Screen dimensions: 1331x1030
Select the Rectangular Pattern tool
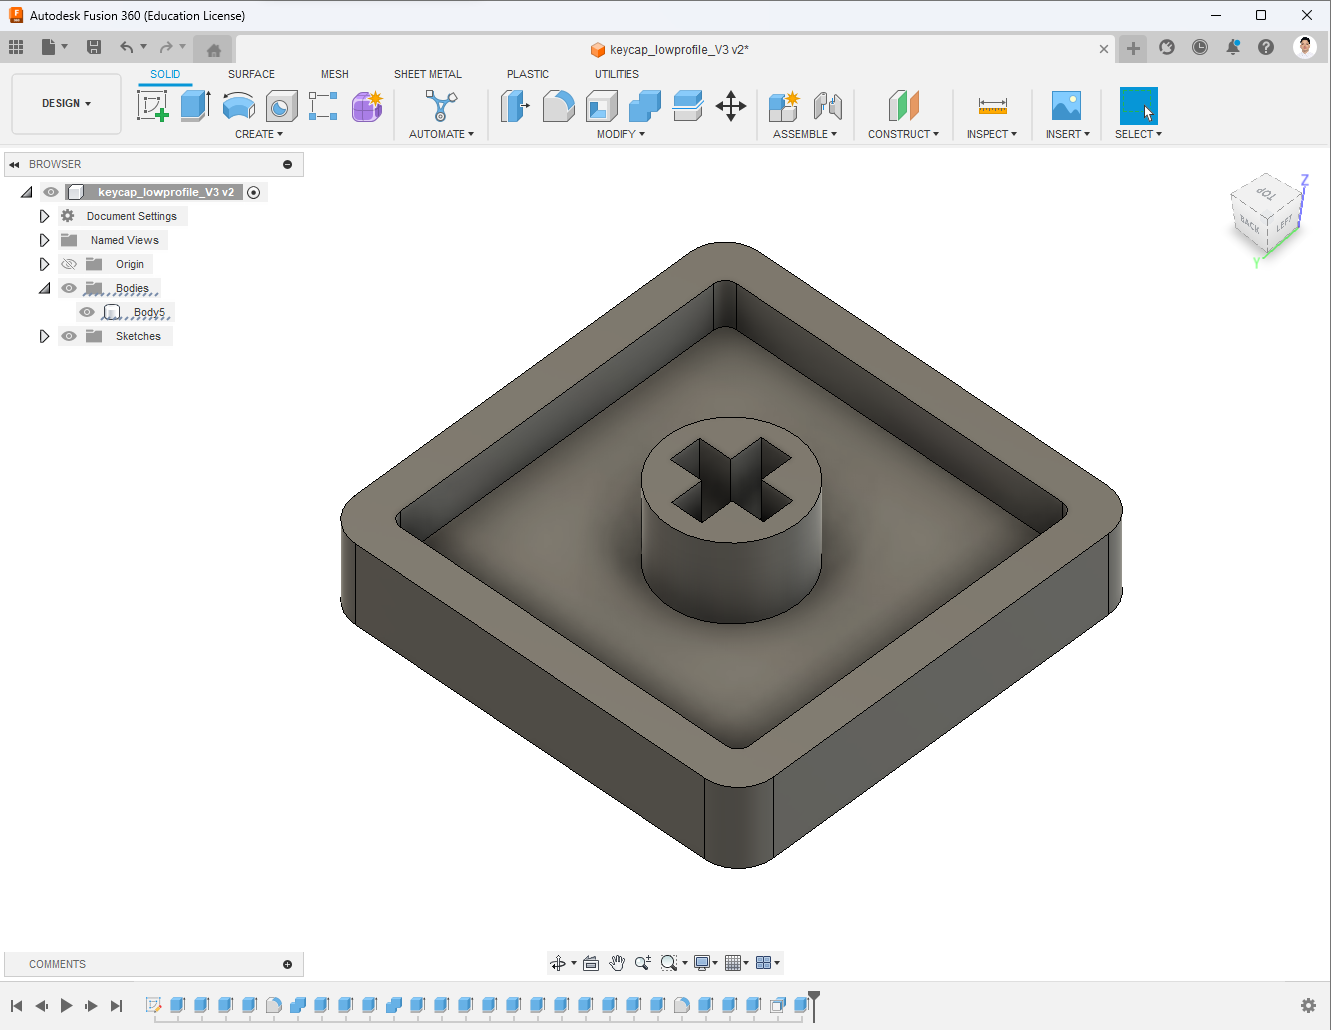point(323,105)
